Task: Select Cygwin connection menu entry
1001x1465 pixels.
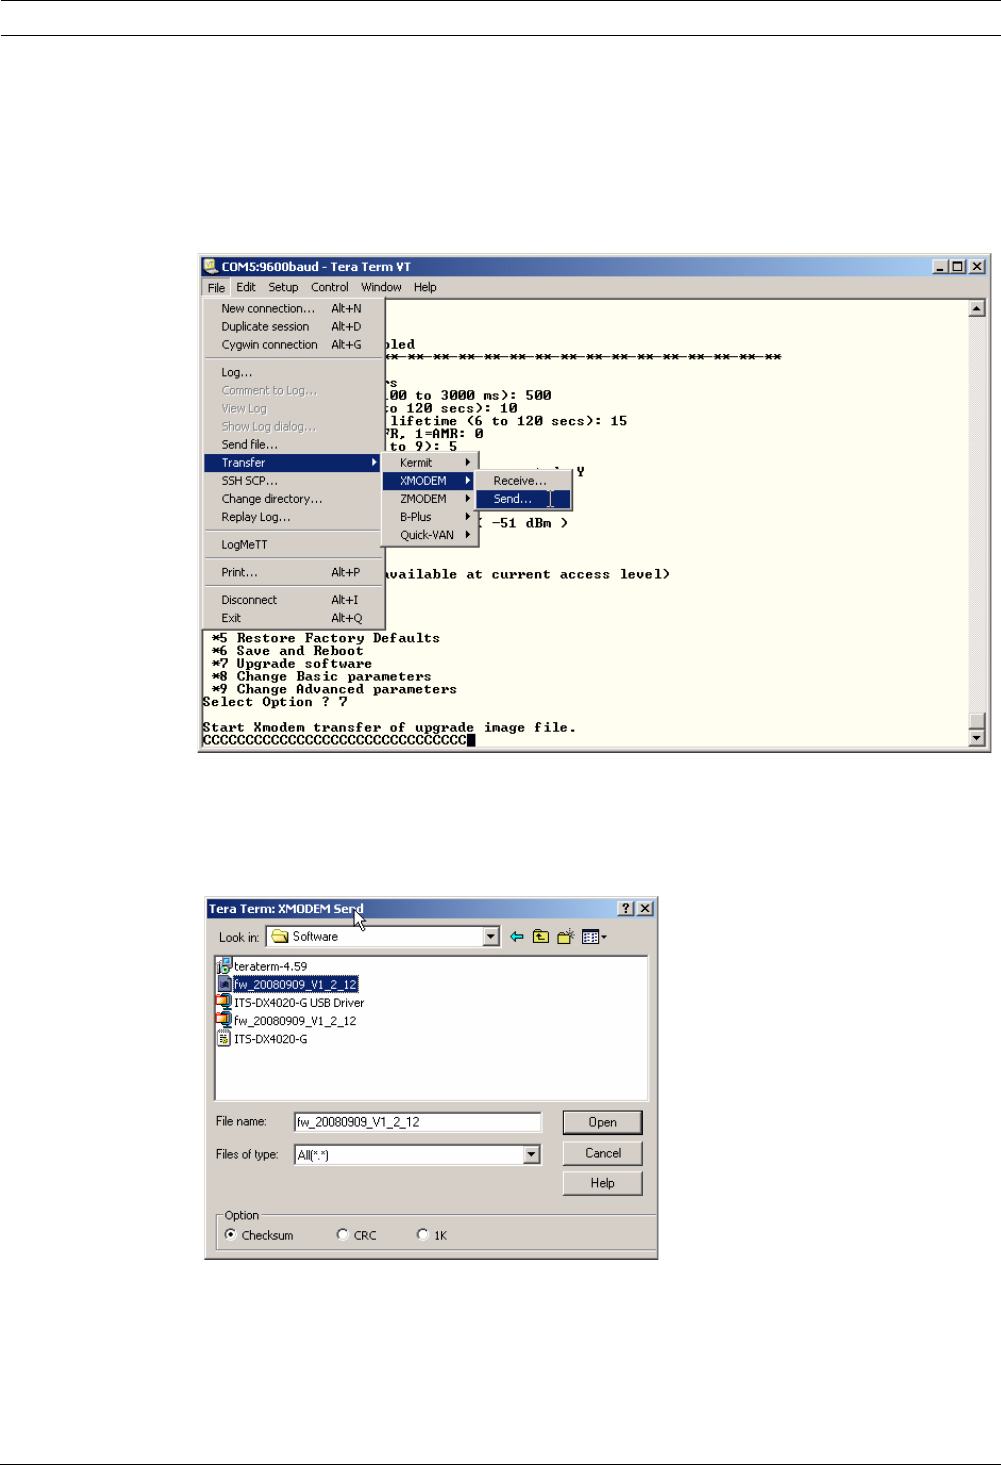Action: point(294,345)
